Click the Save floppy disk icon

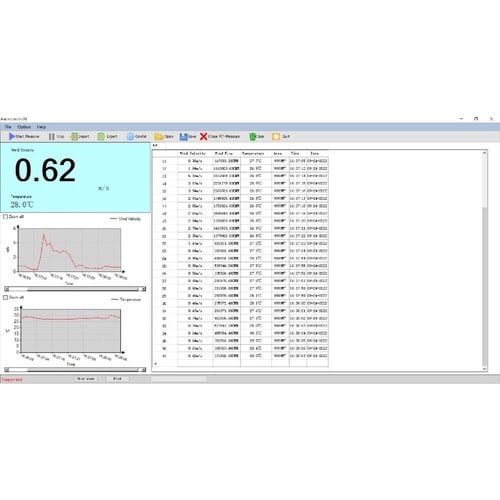[x=183, y=136]
